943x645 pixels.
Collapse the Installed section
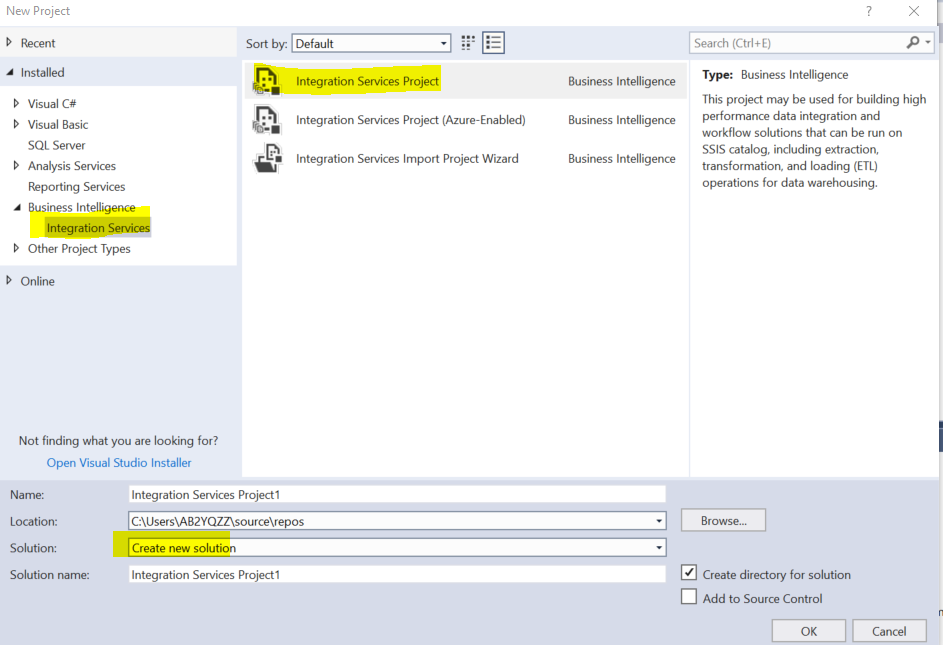click(x=10, y=72)
